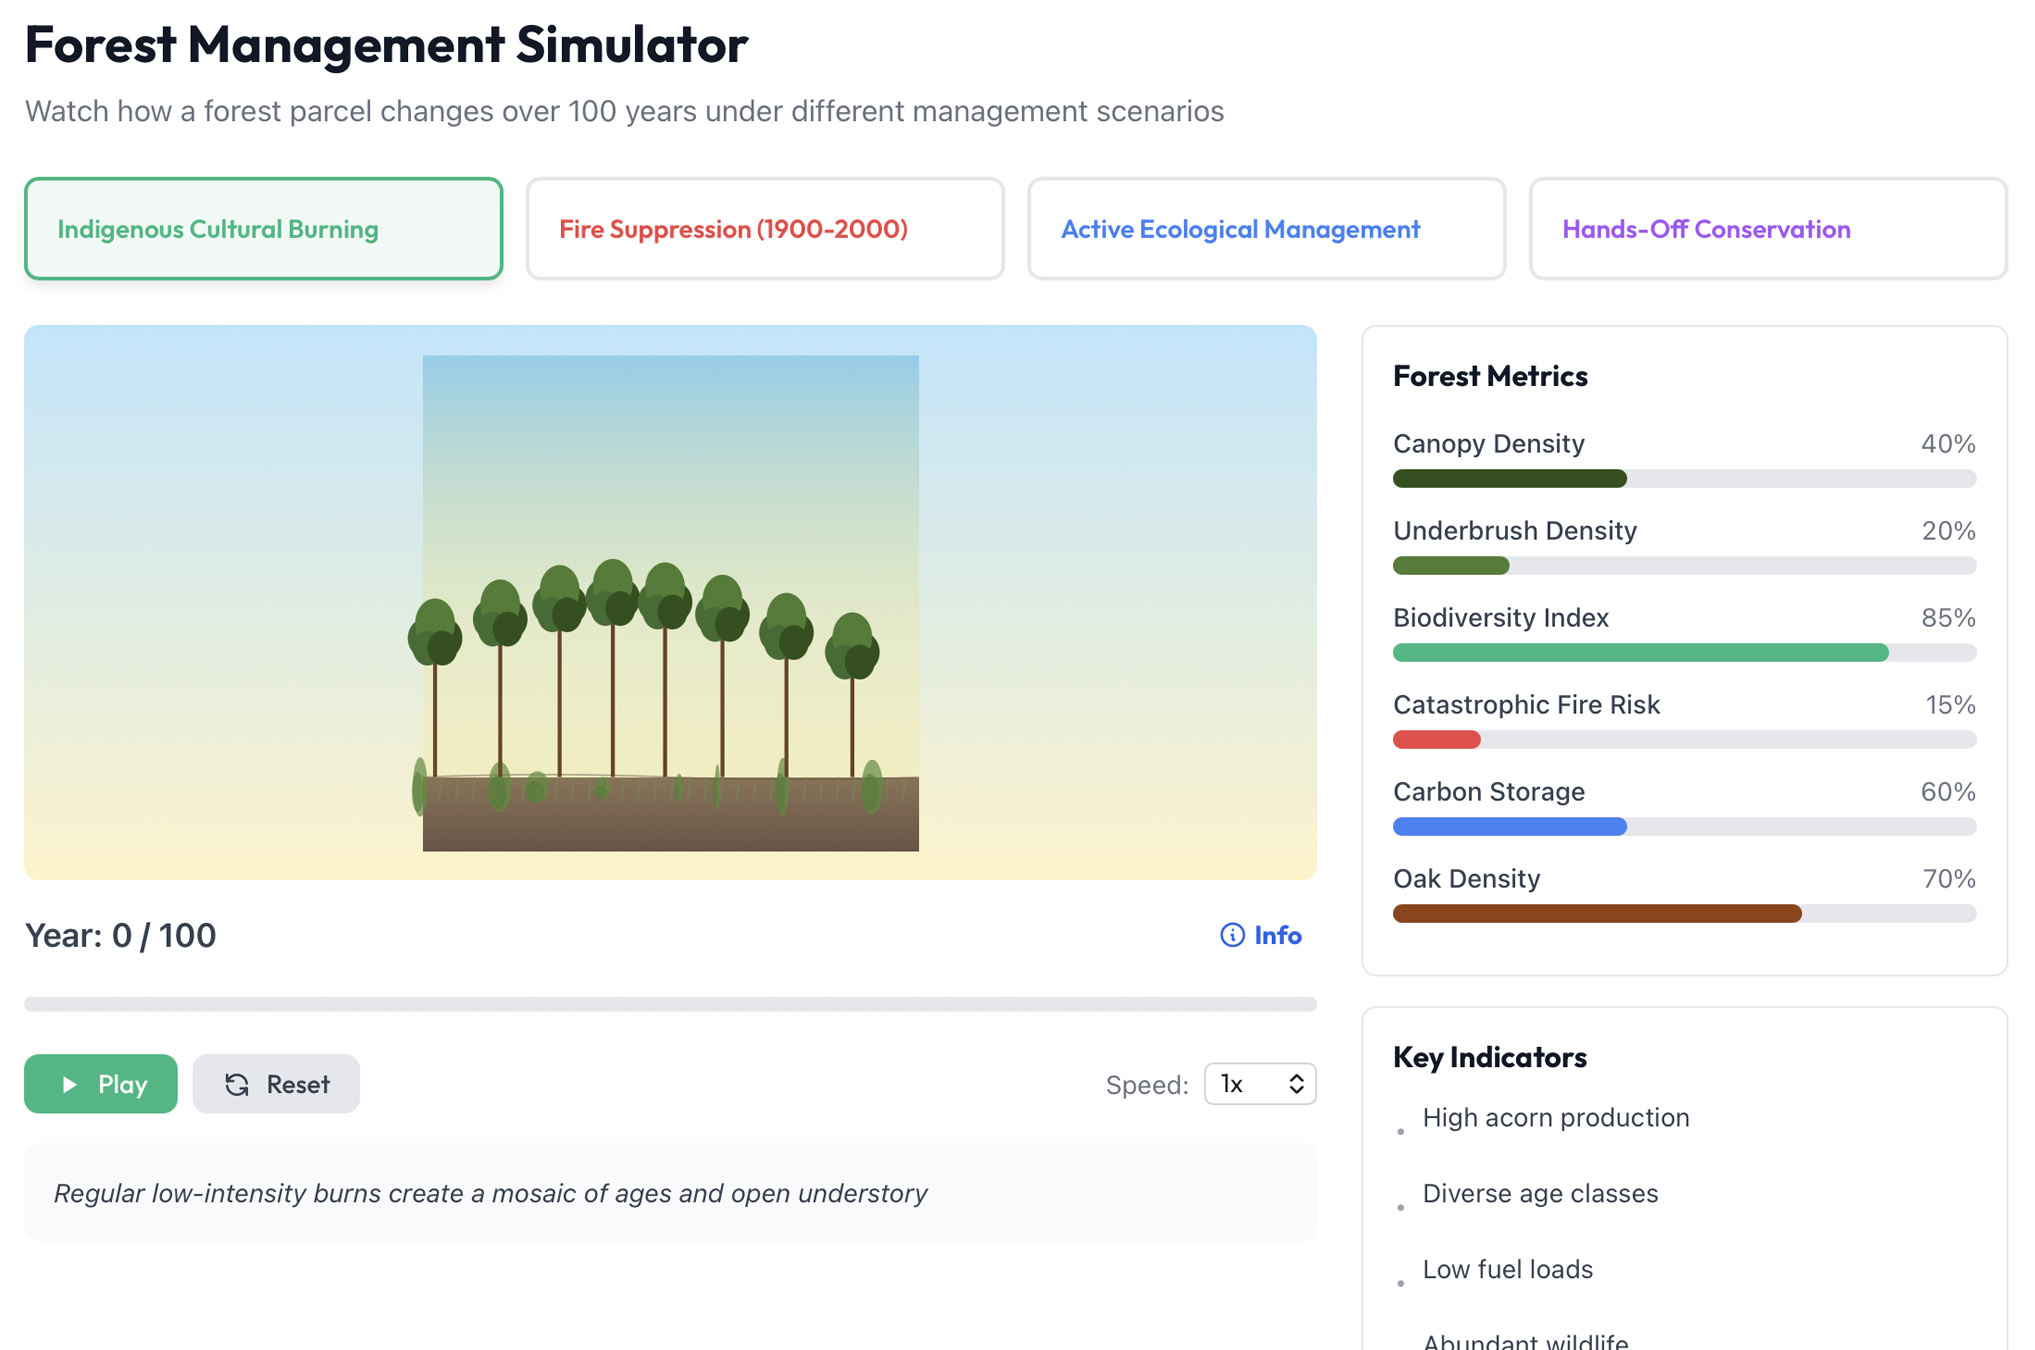Click the Year: 0 / 100 counter
Image resolution: width=2035 pixels, height=1350 pixels.
(119, 935)
